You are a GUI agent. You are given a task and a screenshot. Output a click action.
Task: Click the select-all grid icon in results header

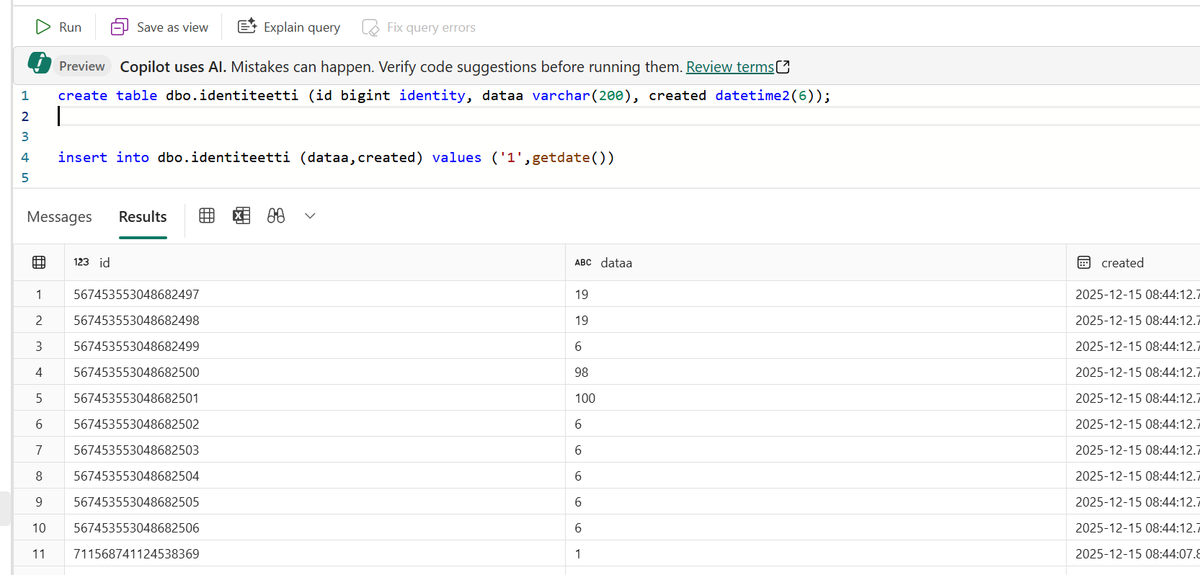click(x=38, y=263)
